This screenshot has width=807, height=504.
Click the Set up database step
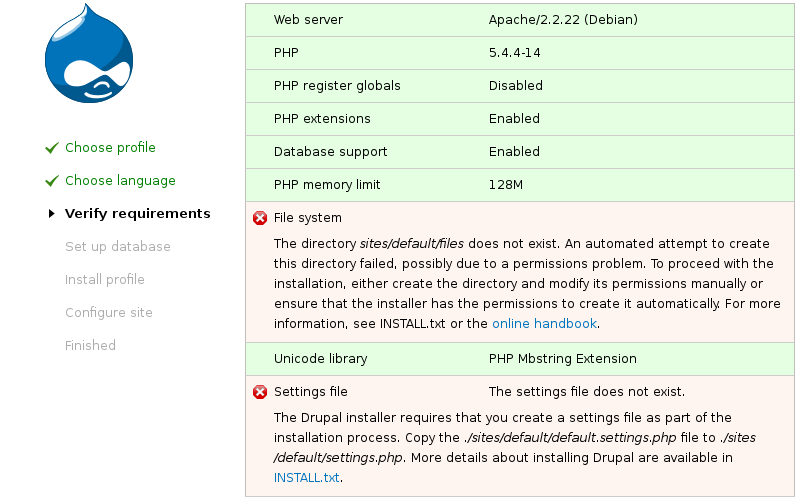pos(117,247)
